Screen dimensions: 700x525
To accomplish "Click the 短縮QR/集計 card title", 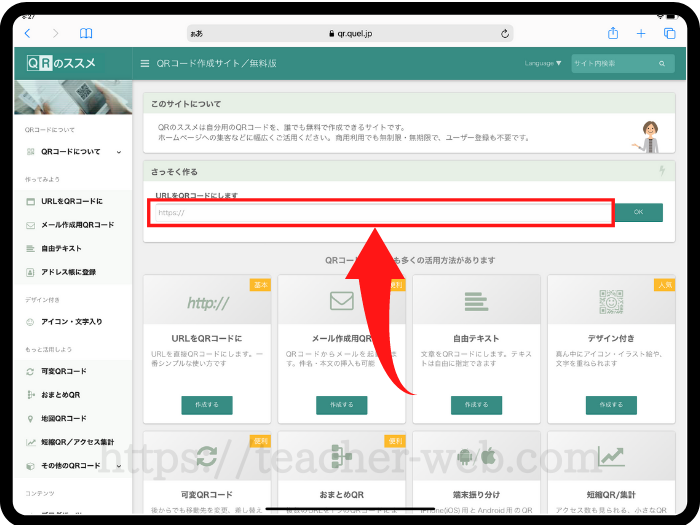I will (x=611, y=495).
